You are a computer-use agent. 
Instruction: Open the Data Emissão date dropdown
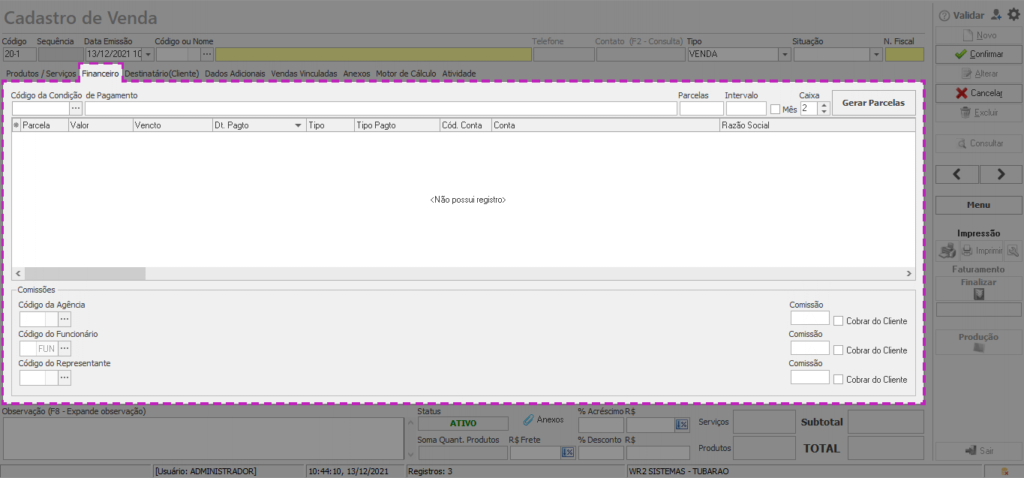tap(149, 54)
